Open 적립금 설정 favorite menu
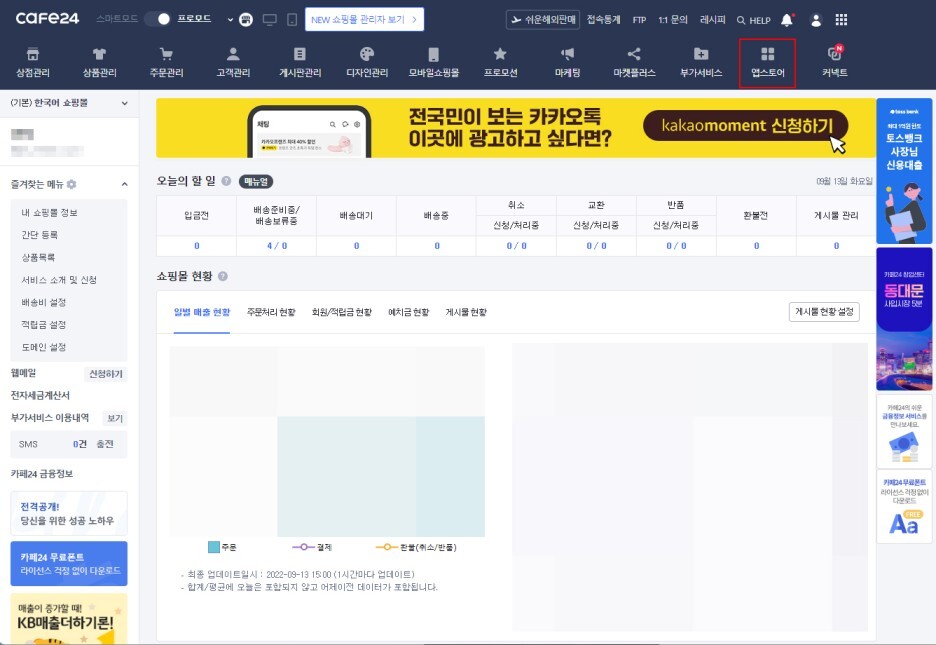Screen dimensions: 936x645 click(44, 325)
